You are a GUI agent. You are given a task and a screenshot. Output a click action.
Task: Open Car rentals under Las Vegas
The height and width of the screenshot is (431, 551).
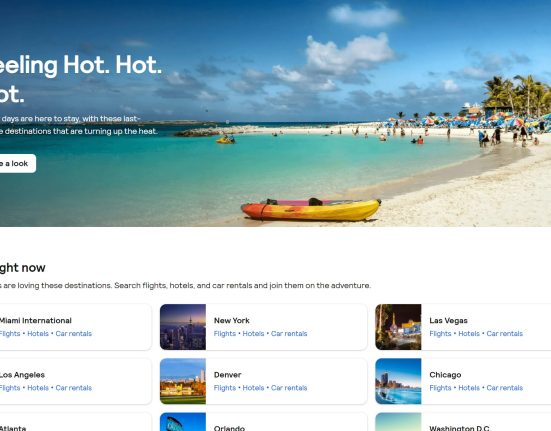coord(505,333)
